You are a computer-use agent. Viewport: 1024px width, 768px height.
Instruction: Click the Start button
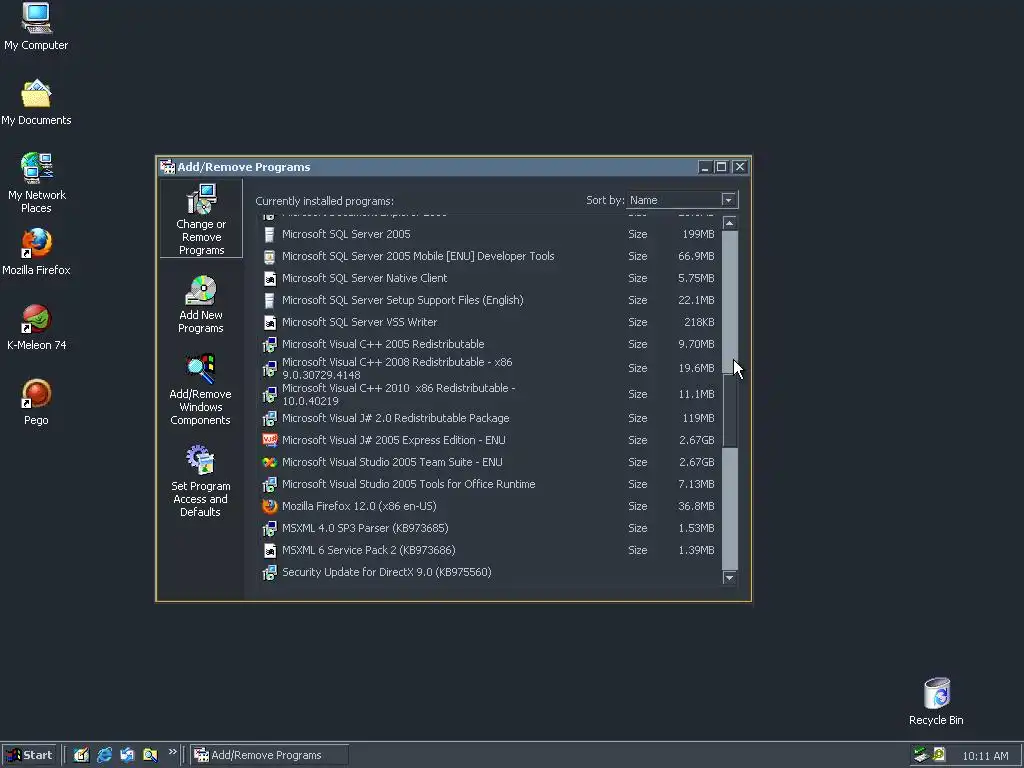tap(29, 755)
